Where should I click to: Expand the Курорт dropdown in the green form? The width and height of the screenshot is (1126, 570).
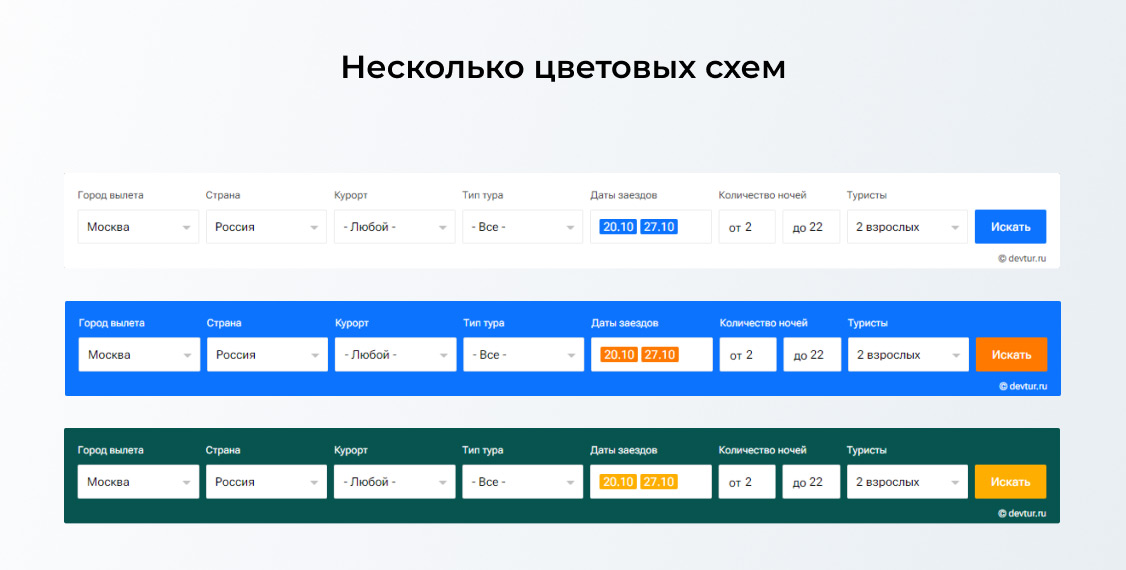pyautogui.click(x=394, y=482)
